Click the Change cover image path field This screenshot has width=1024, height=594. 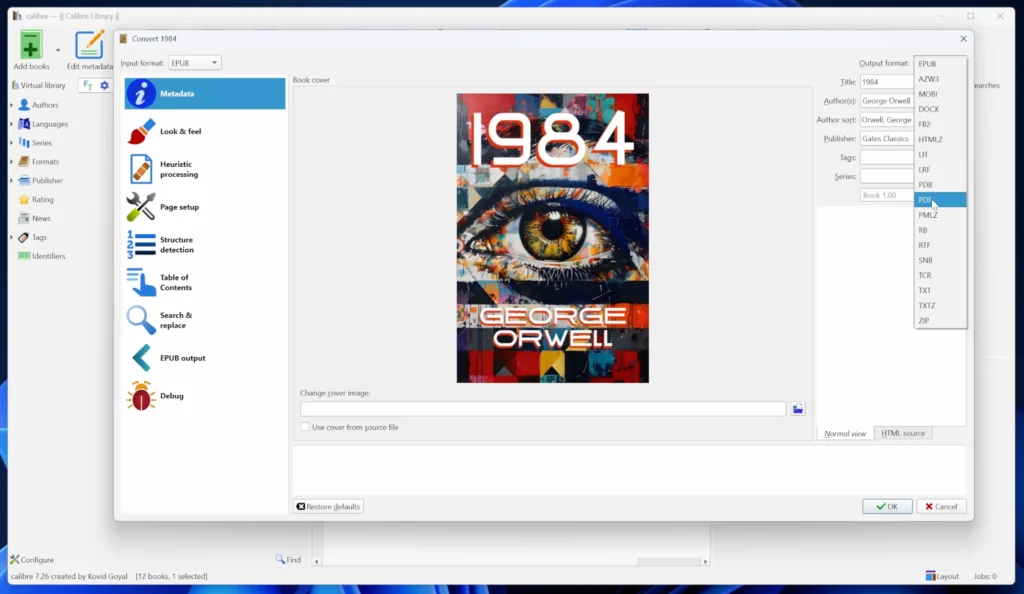[543, 409]
